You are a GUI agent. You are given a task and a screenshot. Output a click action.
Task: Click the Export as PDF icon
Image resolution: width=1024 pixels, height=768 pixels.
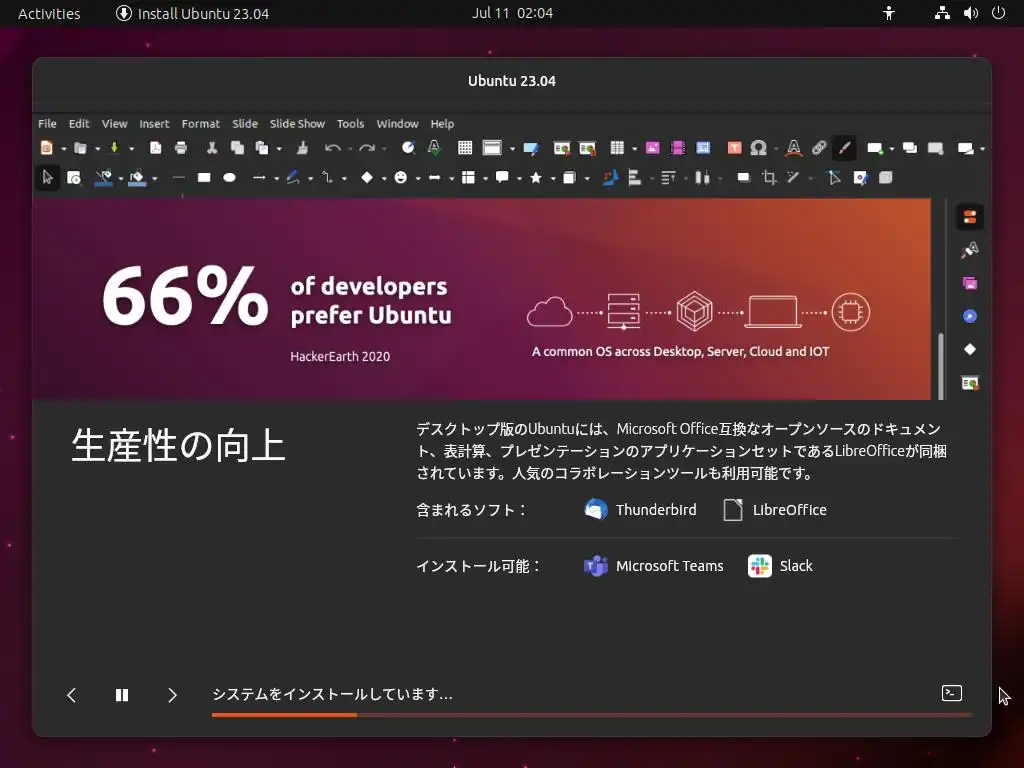(155, 148)
